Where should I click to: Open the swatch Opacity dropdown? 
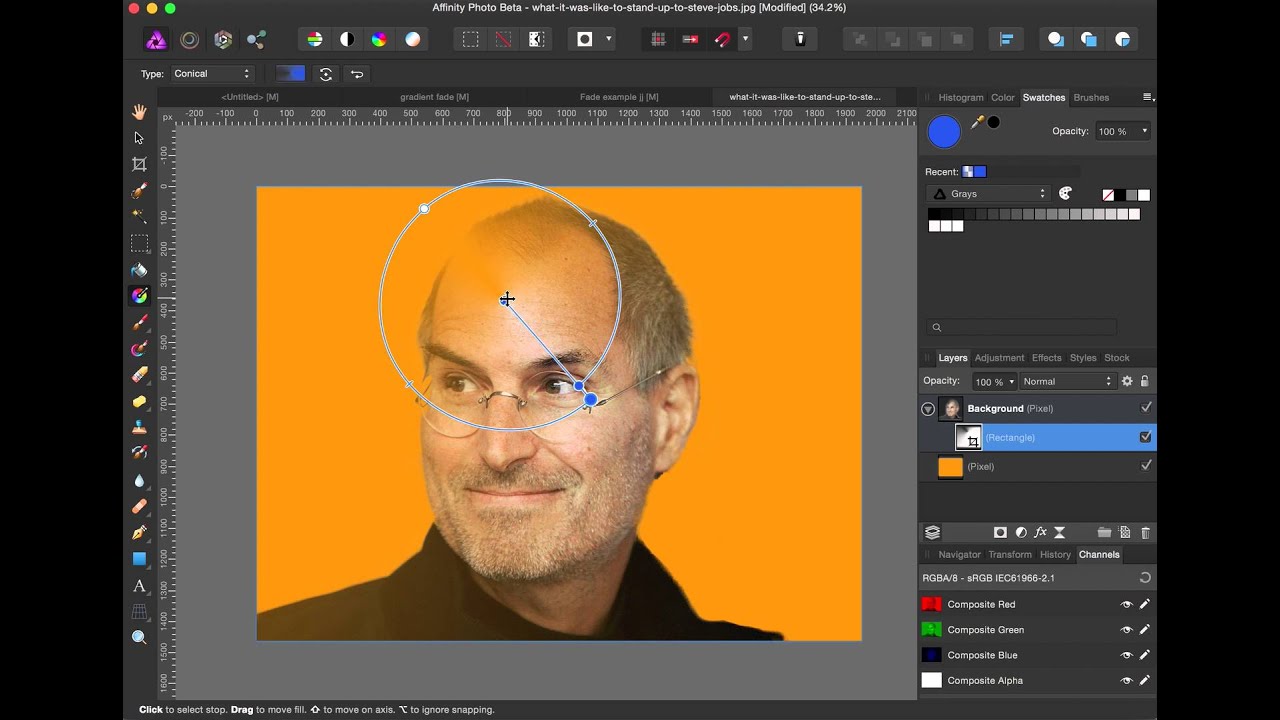(x=1123, y=131)
